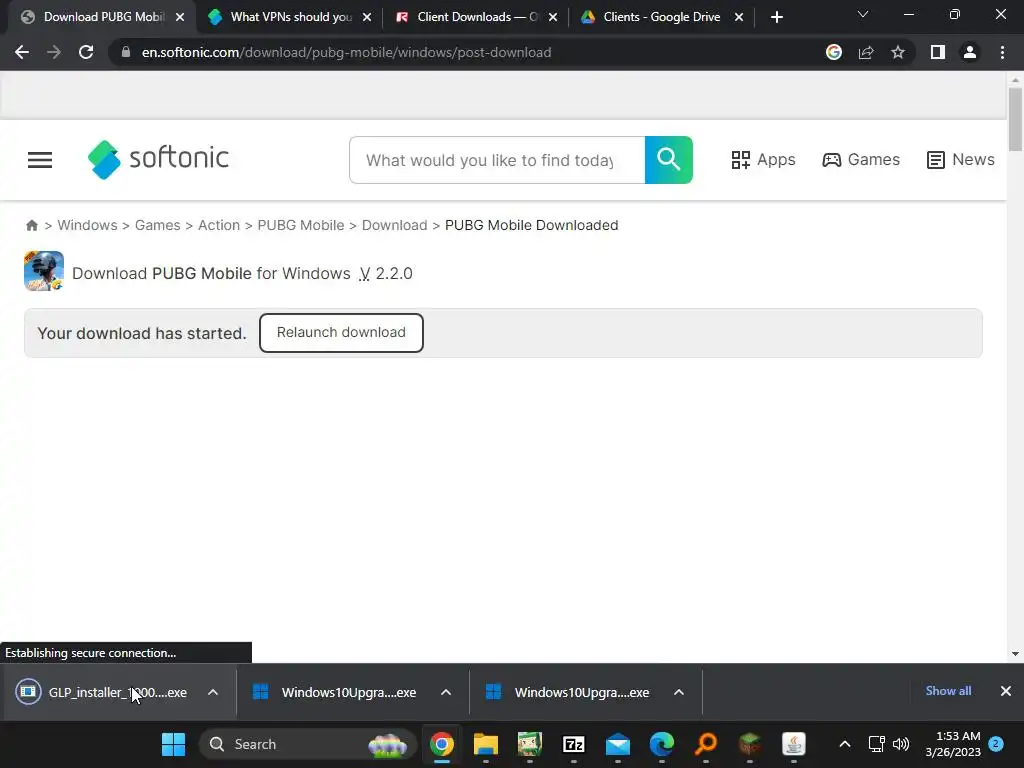The height and width of the screenshot is (768, 1024).
Task: Open first Windows10Upgrade download item
Action: [x=336, y=692]
